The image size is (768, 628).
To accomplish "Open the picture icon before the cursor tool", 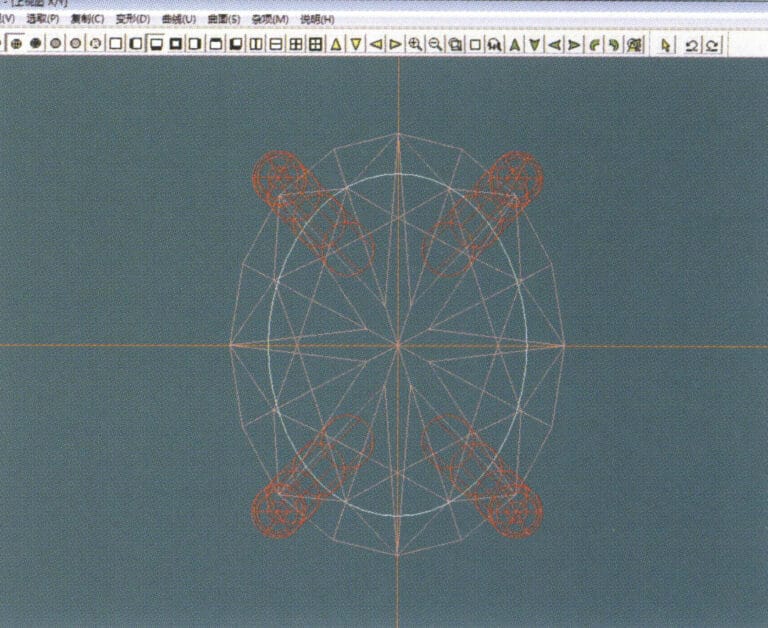I will pyautogui.click(x=634, y=45).
